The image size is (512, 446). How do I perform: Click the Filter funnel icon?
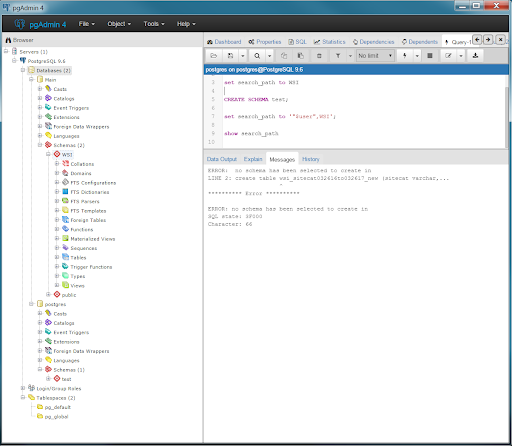click(338, 56)
